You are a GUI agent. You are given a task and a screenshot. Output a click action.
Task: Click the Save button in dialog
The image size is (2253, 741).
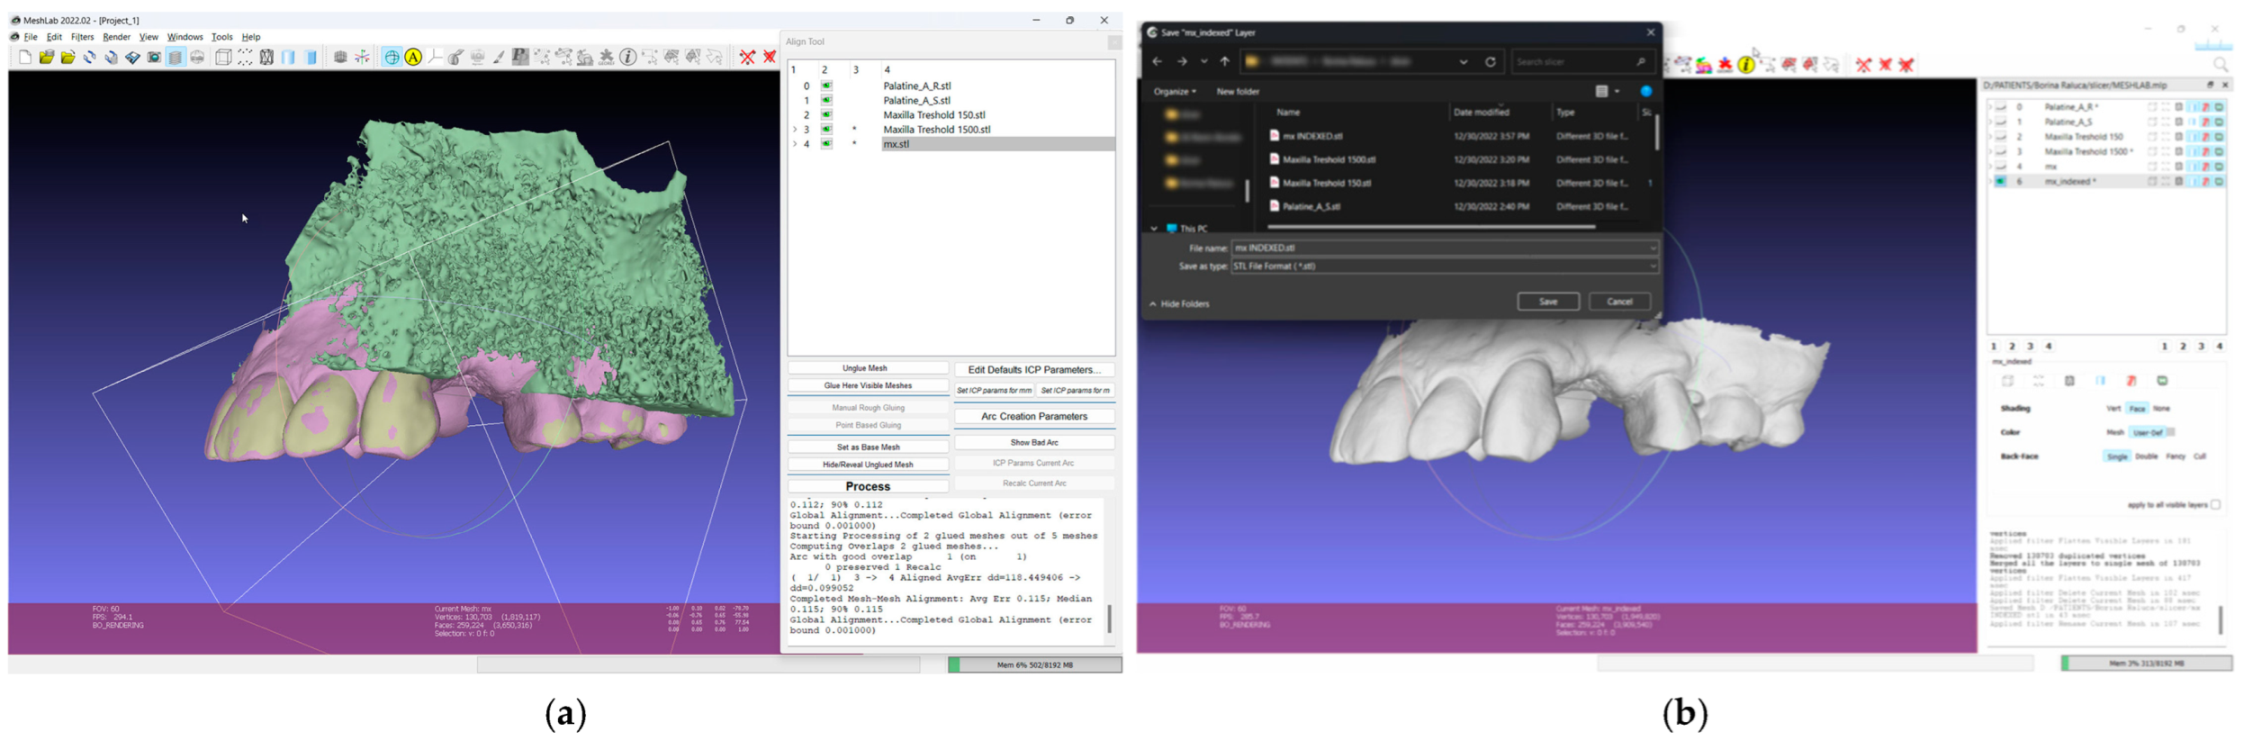click(1547, 302)
